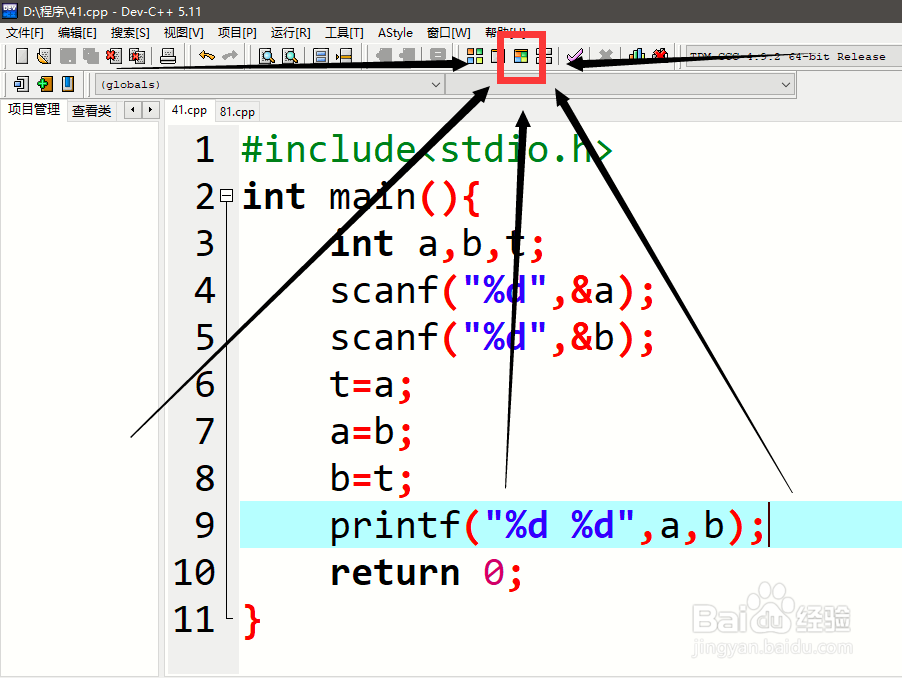
Task: Click the scanf("%d",&a); line
Action: tap(492, 290)
